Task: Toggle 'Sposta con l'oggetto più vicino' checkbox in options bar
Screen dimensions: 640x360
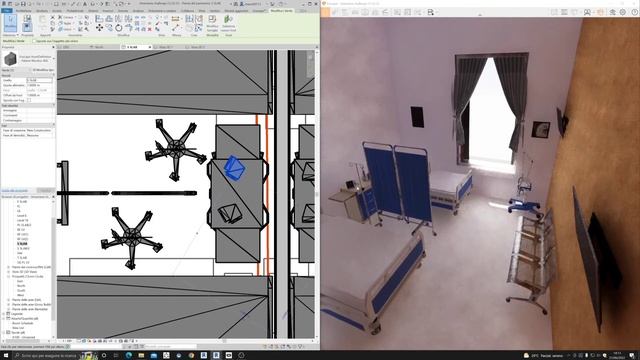Action: [x=34, y=41]
